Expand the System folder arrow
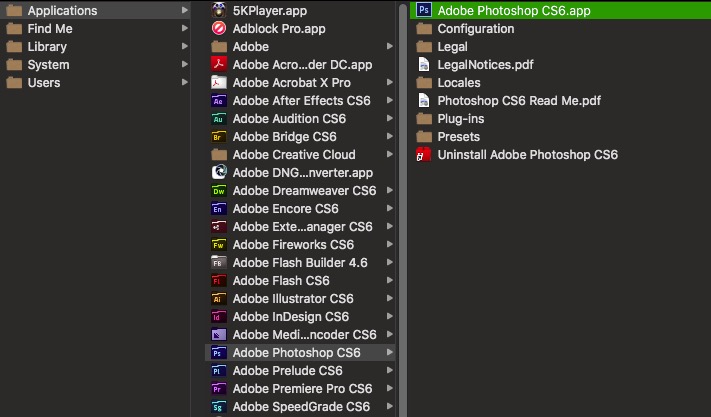The height and width of the screenshot is (417, 711). pos(185,64)
